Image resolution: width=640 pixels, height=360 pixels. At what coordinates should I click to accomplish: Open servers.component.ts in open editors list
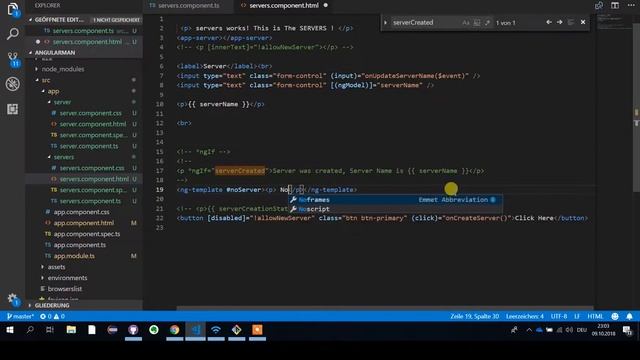tap(84, 31)
